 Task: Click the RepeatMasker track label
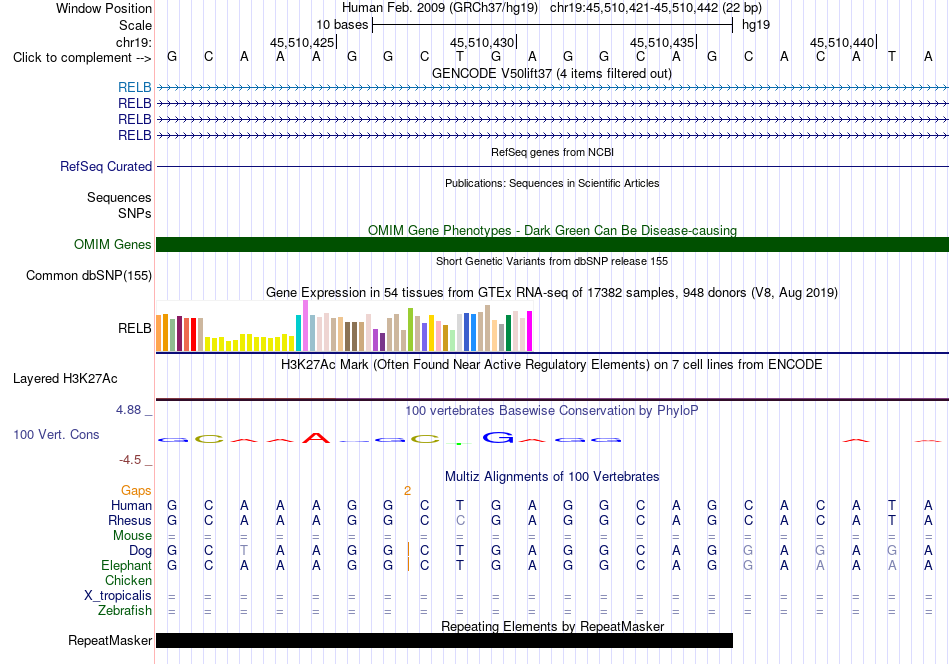click(110, 640)
